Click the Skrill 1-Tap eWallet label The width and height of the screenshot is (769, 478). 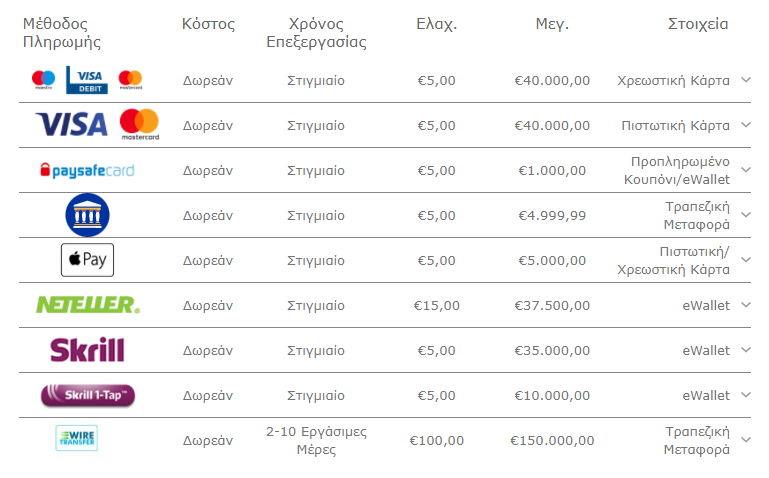pyautogui.click(x=706, y=395)
